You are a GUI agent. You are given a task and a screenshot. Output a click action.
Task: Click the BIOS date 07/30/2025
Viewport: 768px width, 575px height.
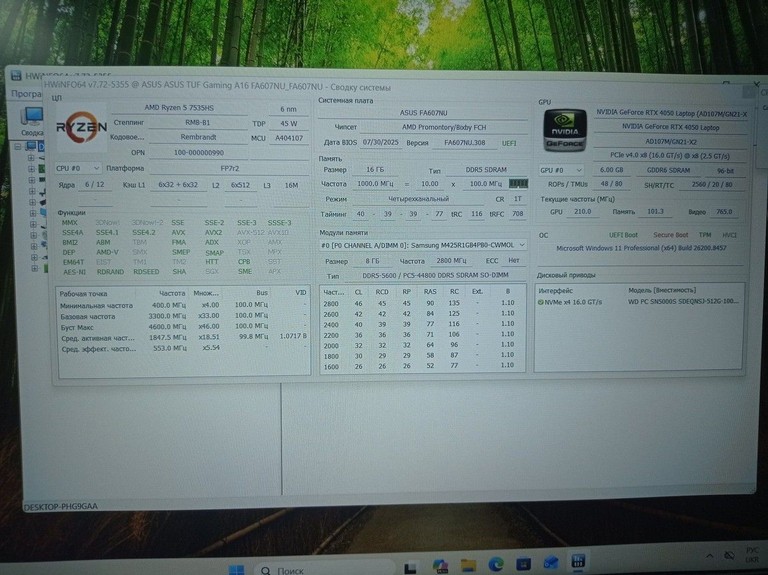point(381,143)
